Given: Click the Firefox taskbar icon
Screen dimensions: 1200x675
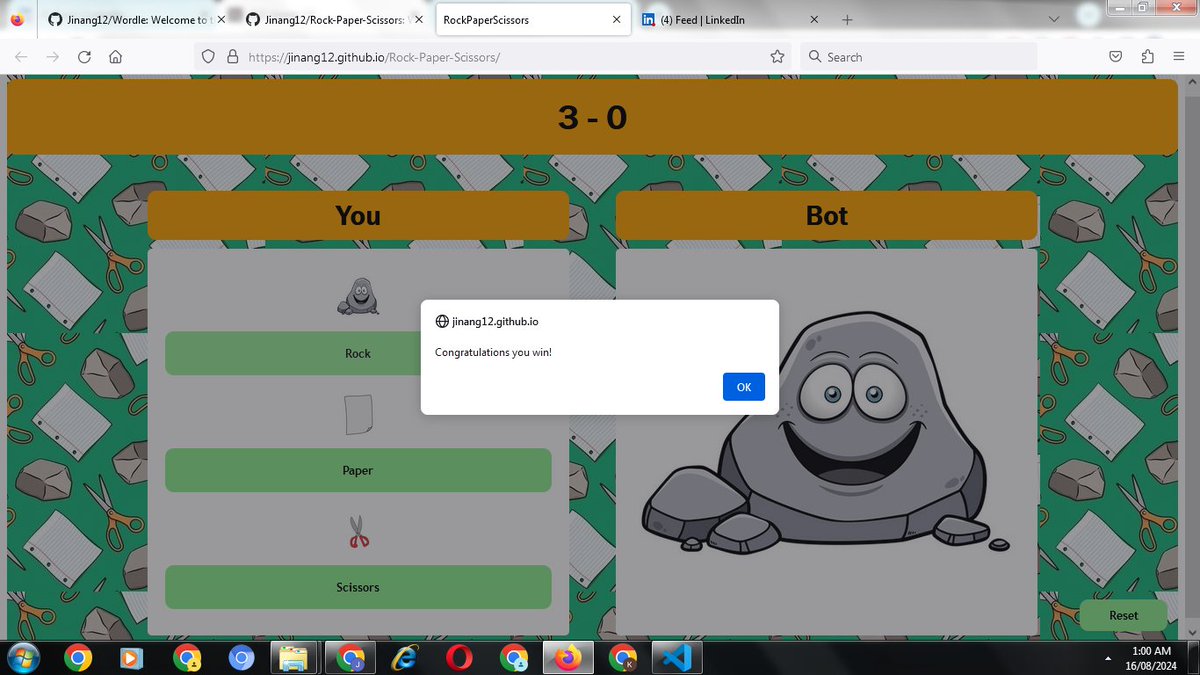Looking at the screenshot, I should tap(568, 658).
